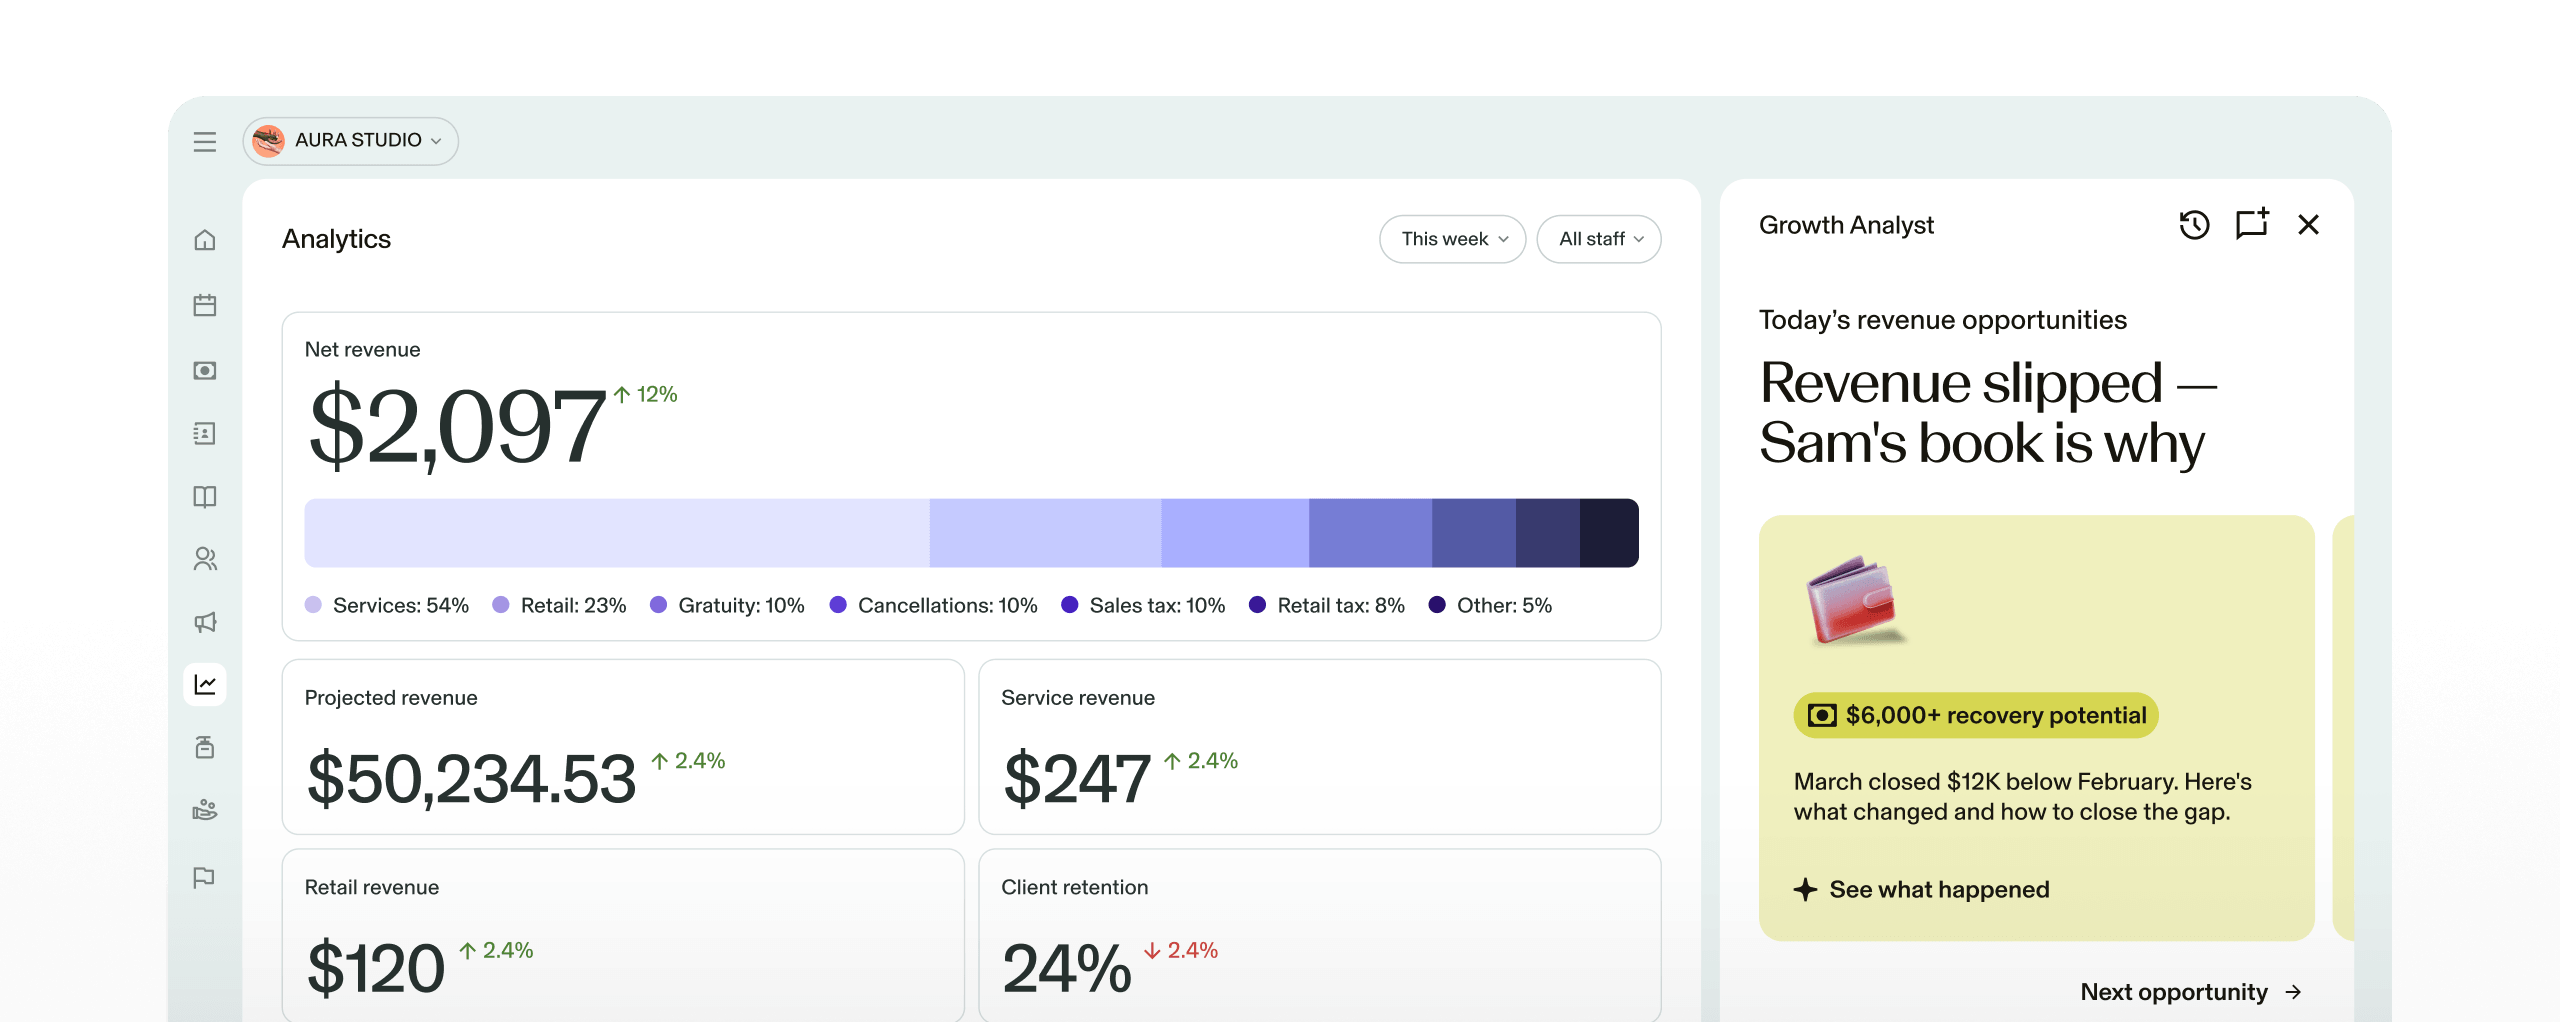This screenshot has height=1022, width=2560.
Task: Open the contacts list sidebar icon
Action: 205,433
